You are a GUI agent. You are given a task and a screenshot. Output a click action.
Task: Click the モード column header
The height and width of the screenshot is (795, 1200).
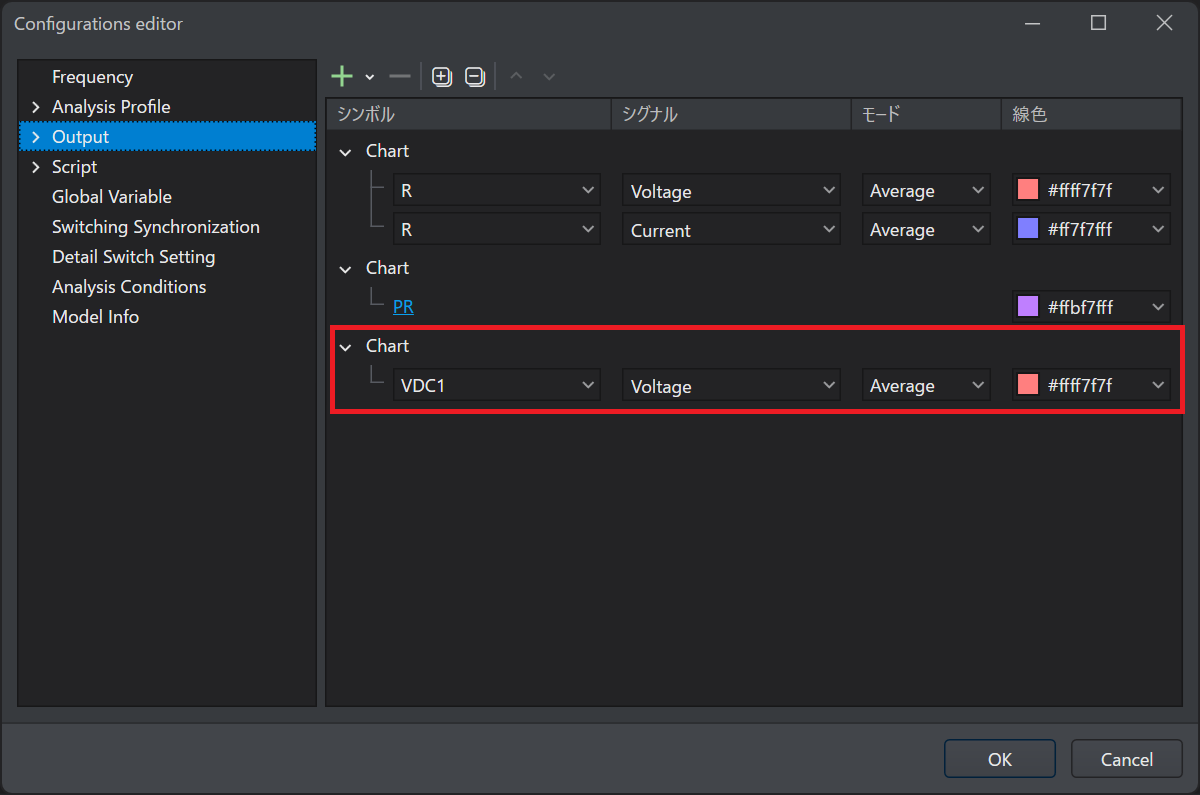point(926,114)
